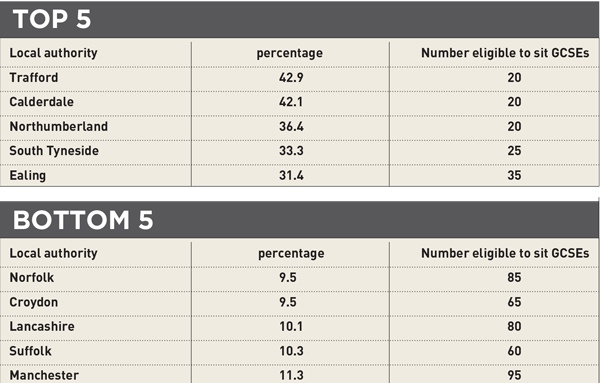
Task: Click the Norfolk row name
Action: coord(32,277)
